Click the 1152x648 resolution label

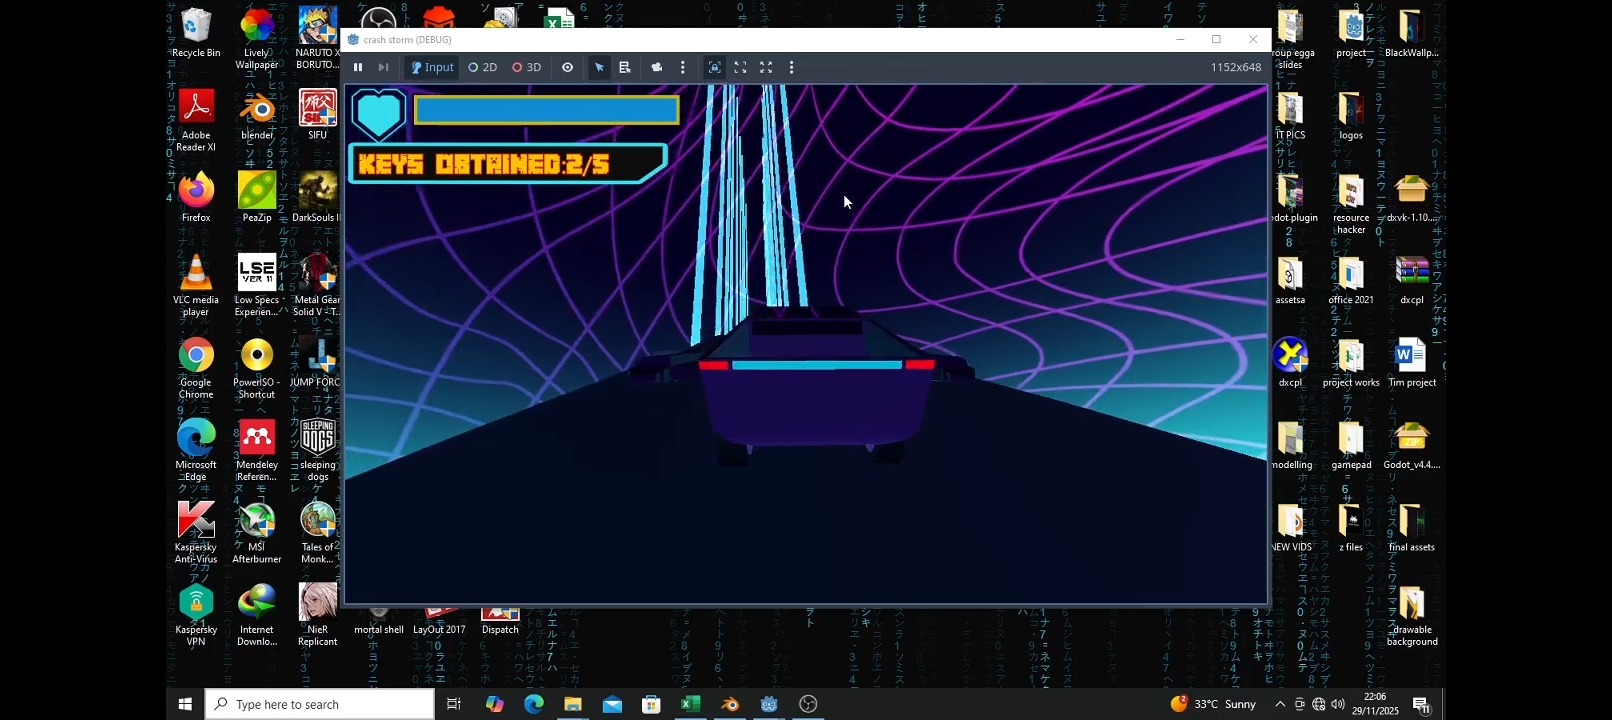pos(1236,67)
